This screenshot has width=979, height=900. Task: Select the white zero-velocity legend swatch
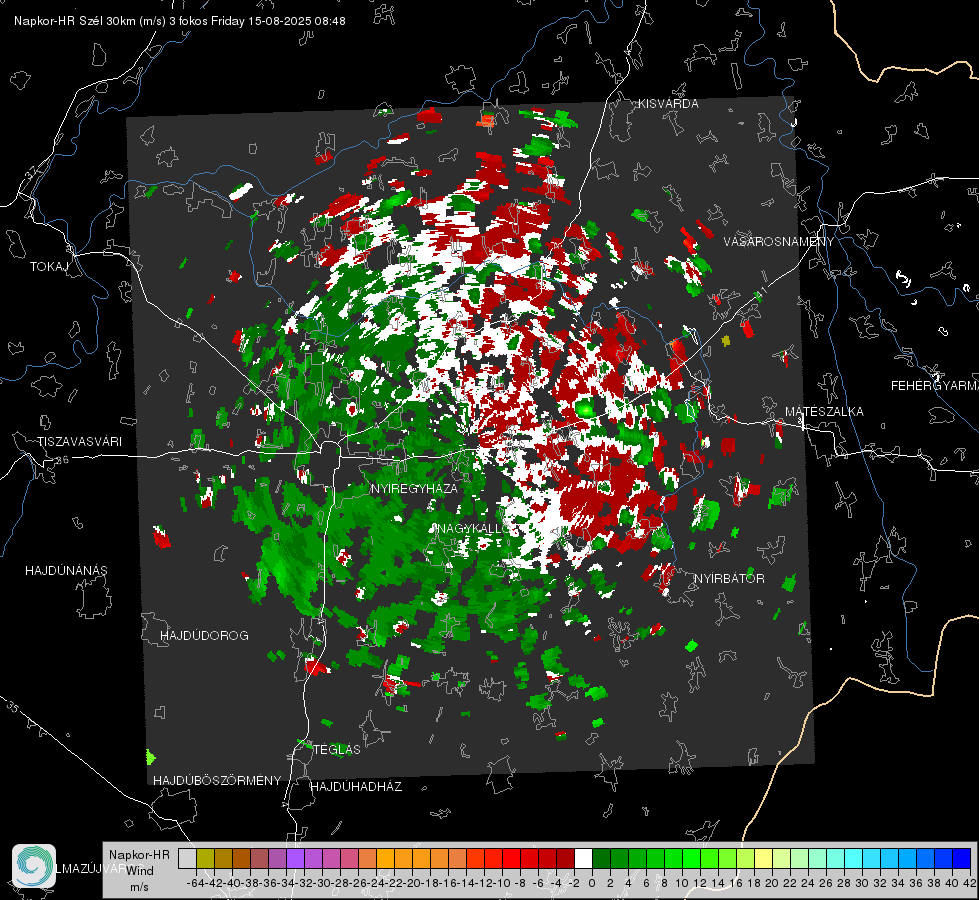click(x=584, y=859)
